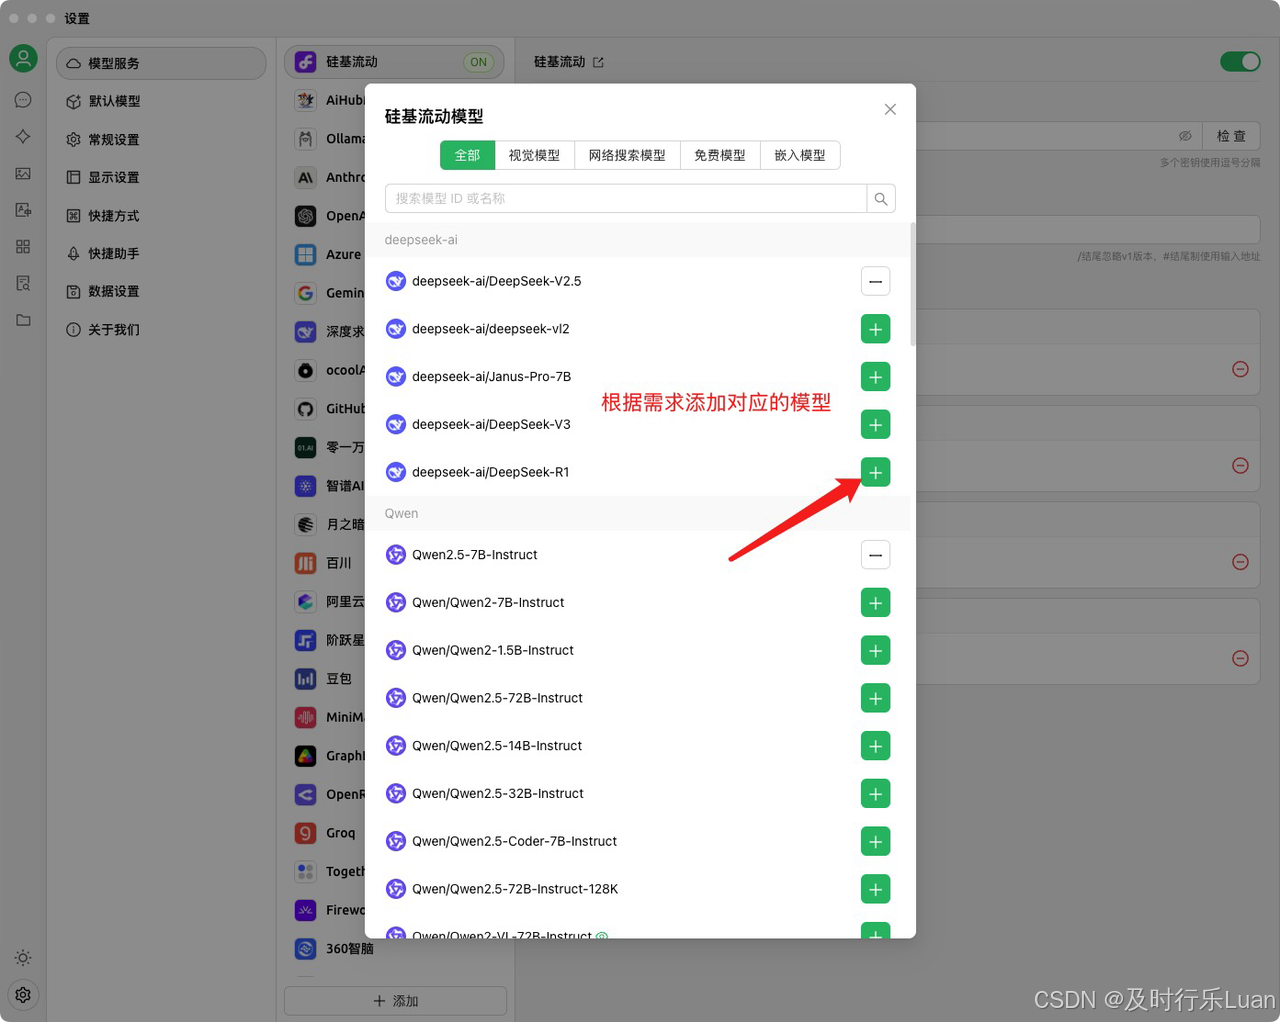
Task: Open 快捷方式 settings section
Action: (x=161, y=216)
